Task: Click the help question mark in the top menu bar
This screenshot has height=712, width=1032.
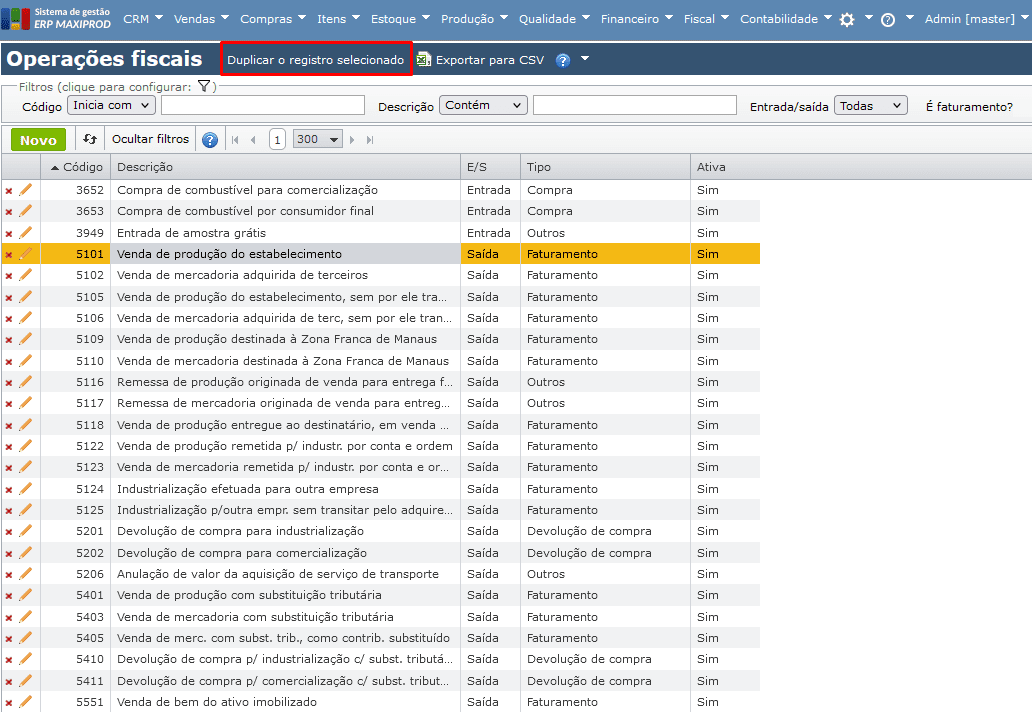Action: (x=887, y=19)
